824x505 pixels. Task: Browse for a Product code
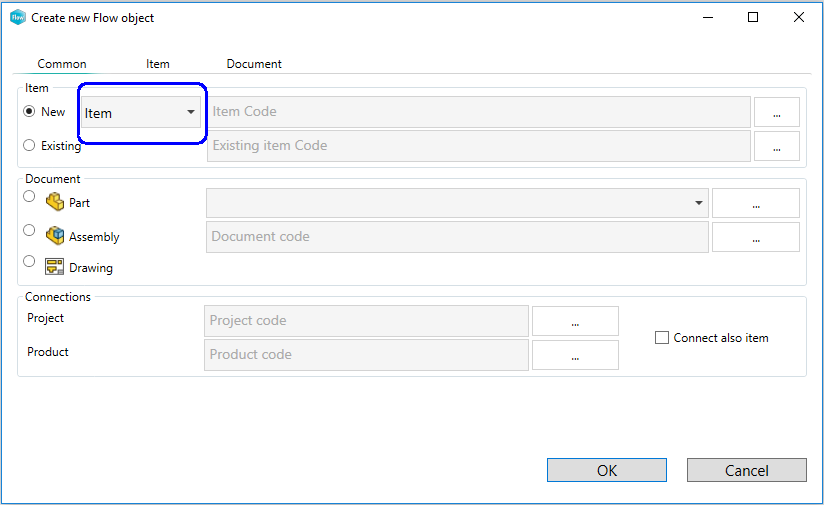[x=575, y=355]
